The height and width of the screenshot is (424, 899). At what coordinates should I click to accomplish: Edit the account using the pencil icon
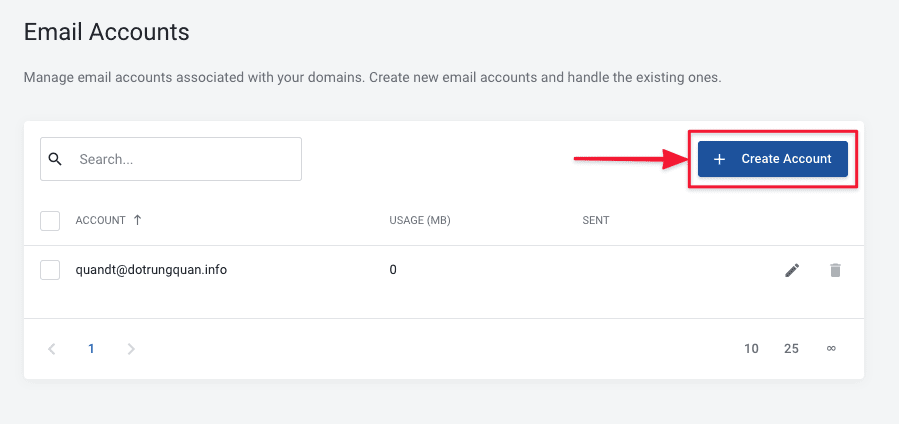tap(792, 270)
